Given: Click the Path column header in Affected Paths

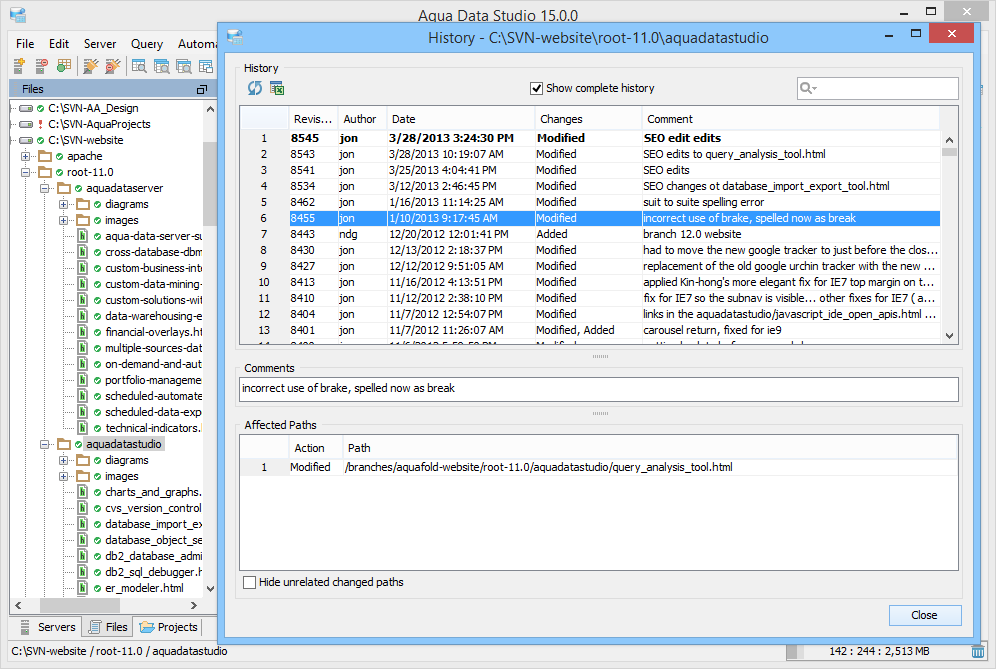Looking at the screenshot, I should tap(650, 448).
